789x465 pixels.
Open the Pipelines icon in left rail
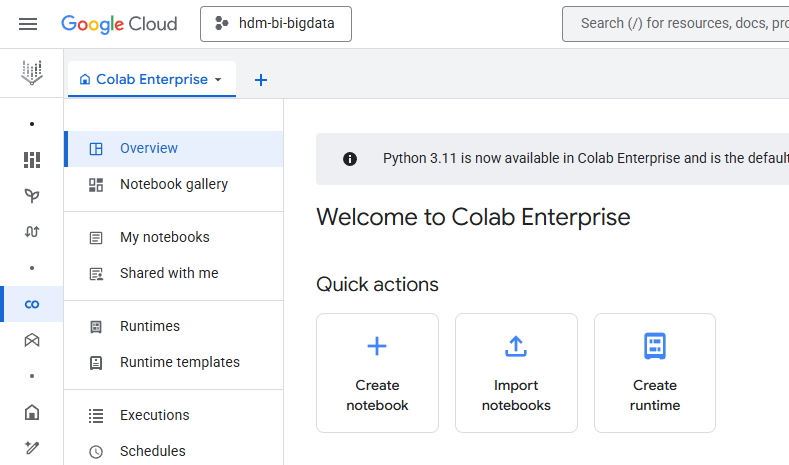(32, 231)
